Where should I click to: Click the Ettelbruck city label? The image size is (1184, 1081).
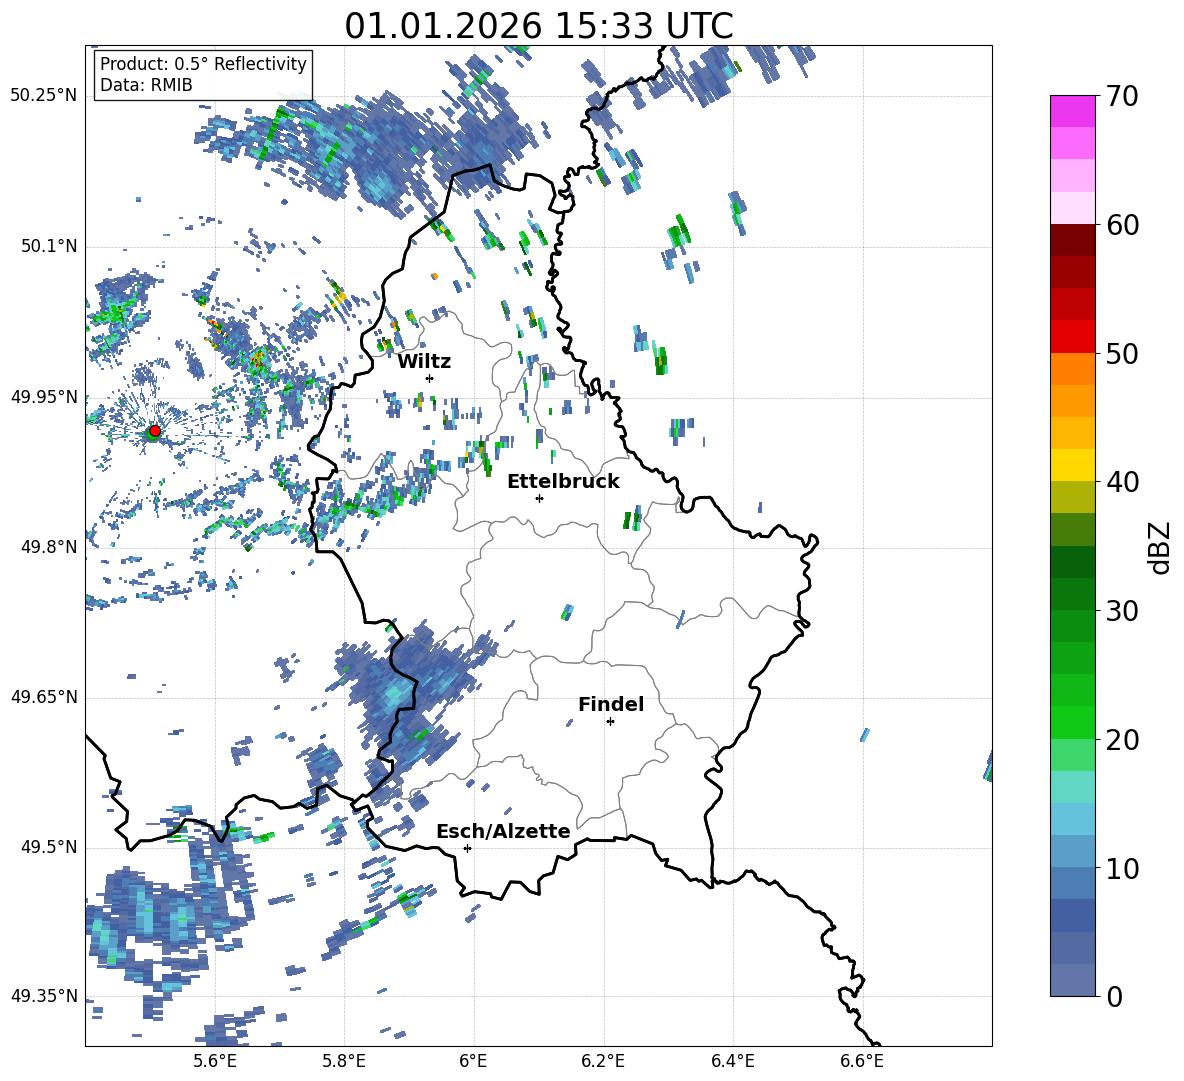pos(563,482)
